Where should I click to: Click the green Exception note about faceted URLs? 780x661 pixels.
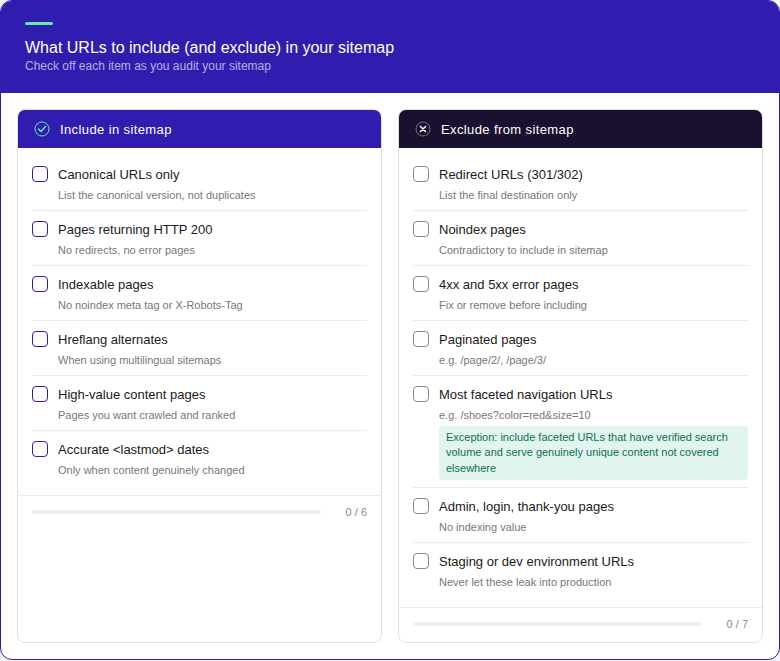(x=593, y=453)
